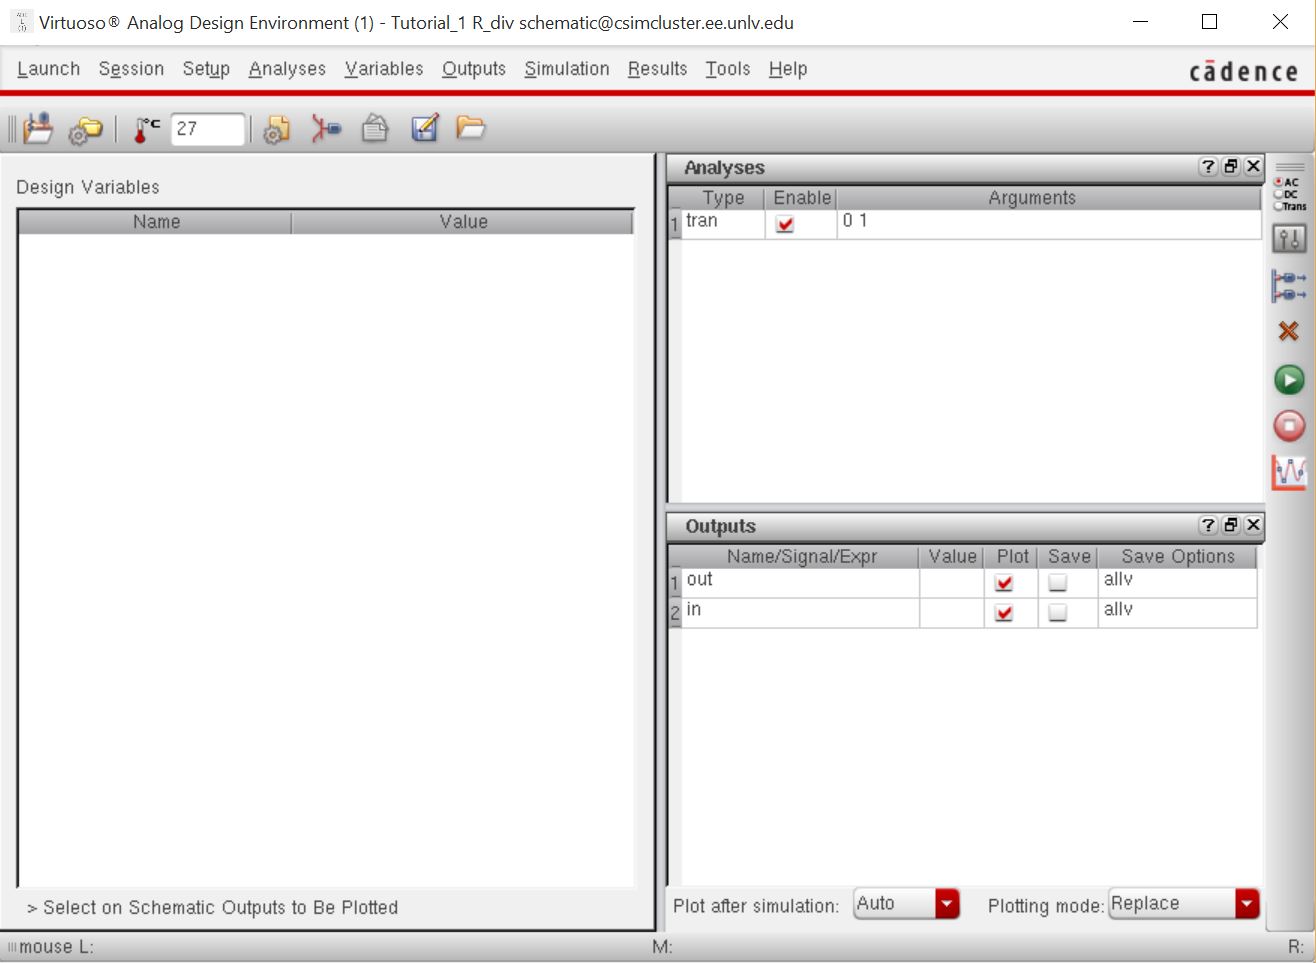Click the '0 1' arguments cell

tap(1049, 224)
